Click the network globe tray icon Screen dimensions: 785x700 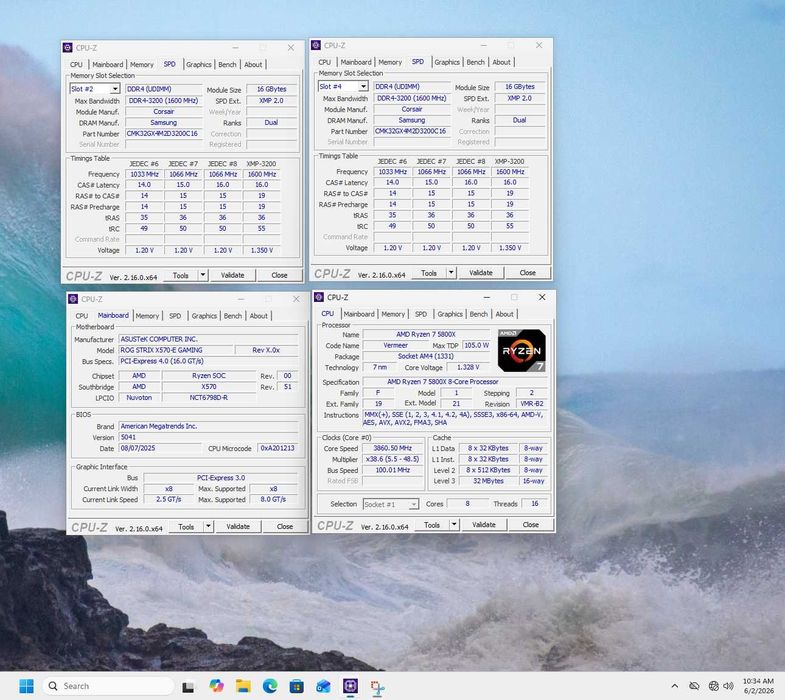[x=713, y=686]
